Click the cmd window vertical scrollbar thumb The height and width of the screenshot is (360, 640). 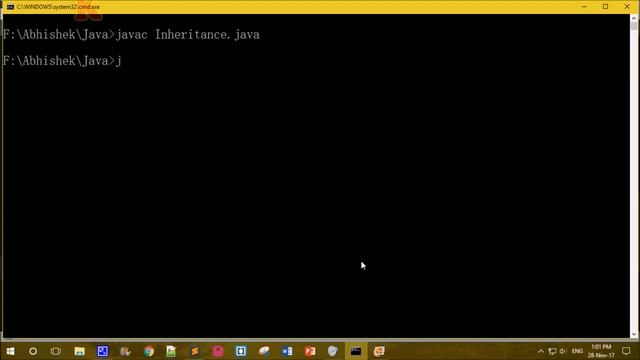(x=634, y=26)
